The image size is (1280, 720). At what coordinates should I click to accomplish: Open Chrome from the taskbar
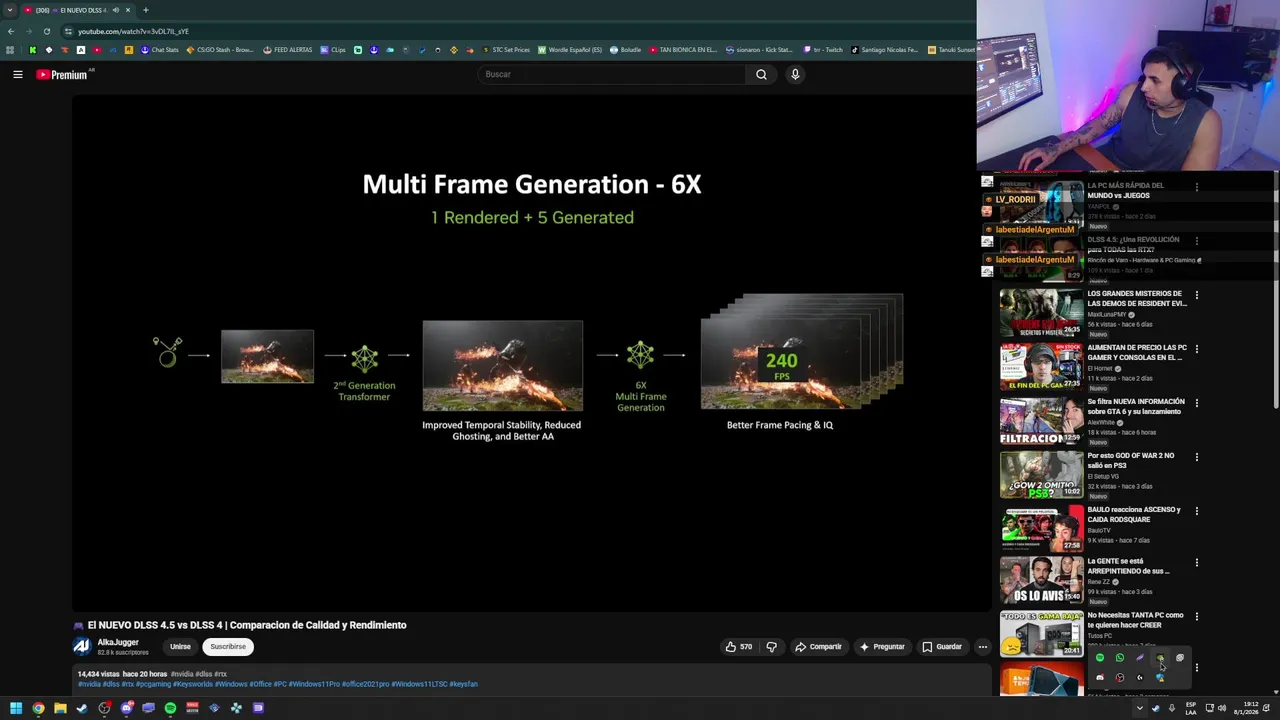38,708
